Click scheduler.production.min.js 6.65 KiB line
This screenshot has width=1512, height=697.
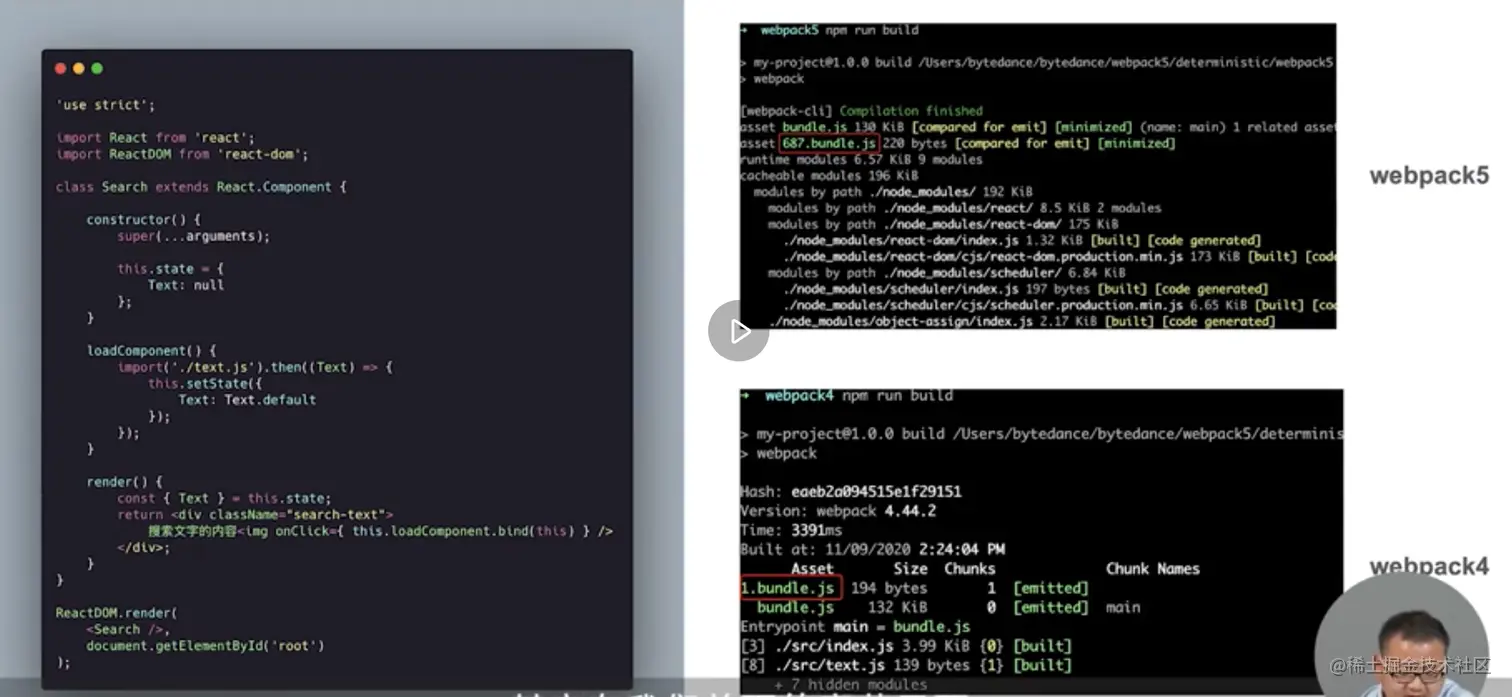pyautogui.click(x=1059, y=305)
